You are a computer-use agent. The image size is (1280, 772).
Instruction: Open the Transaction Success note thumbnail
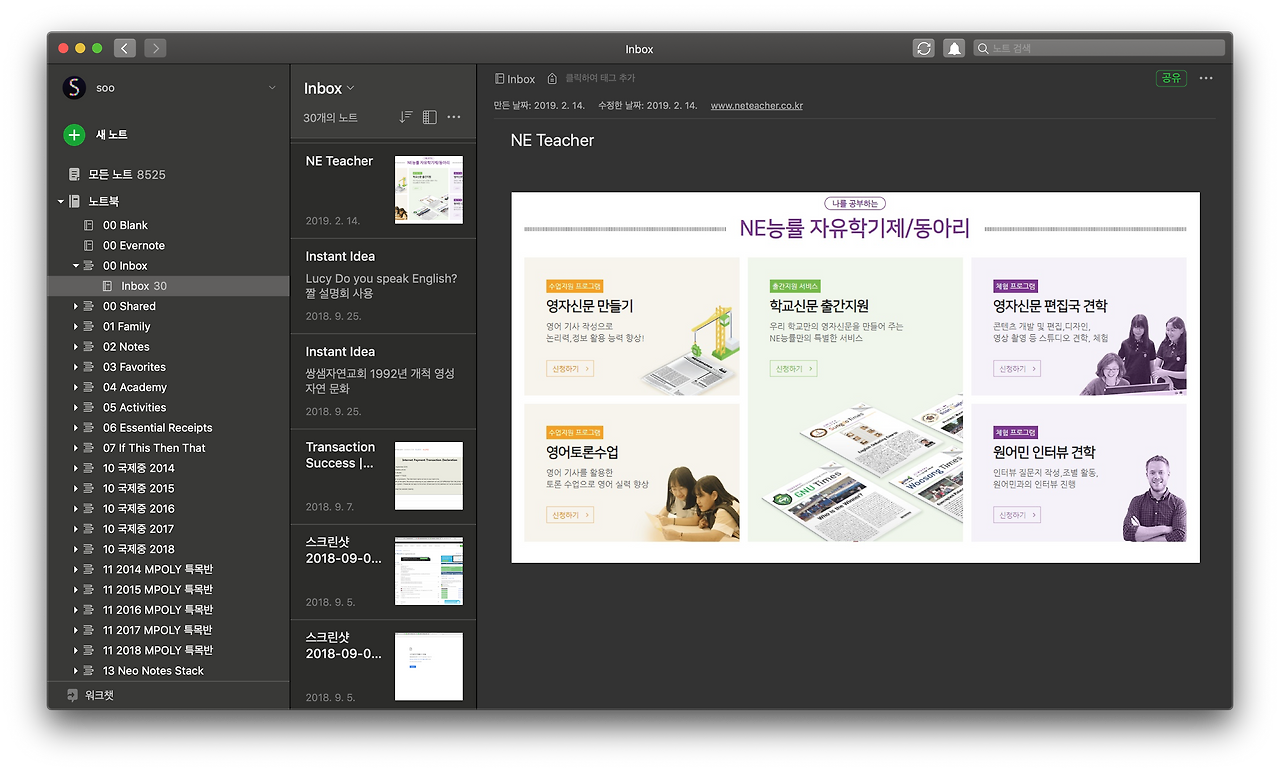429,476
